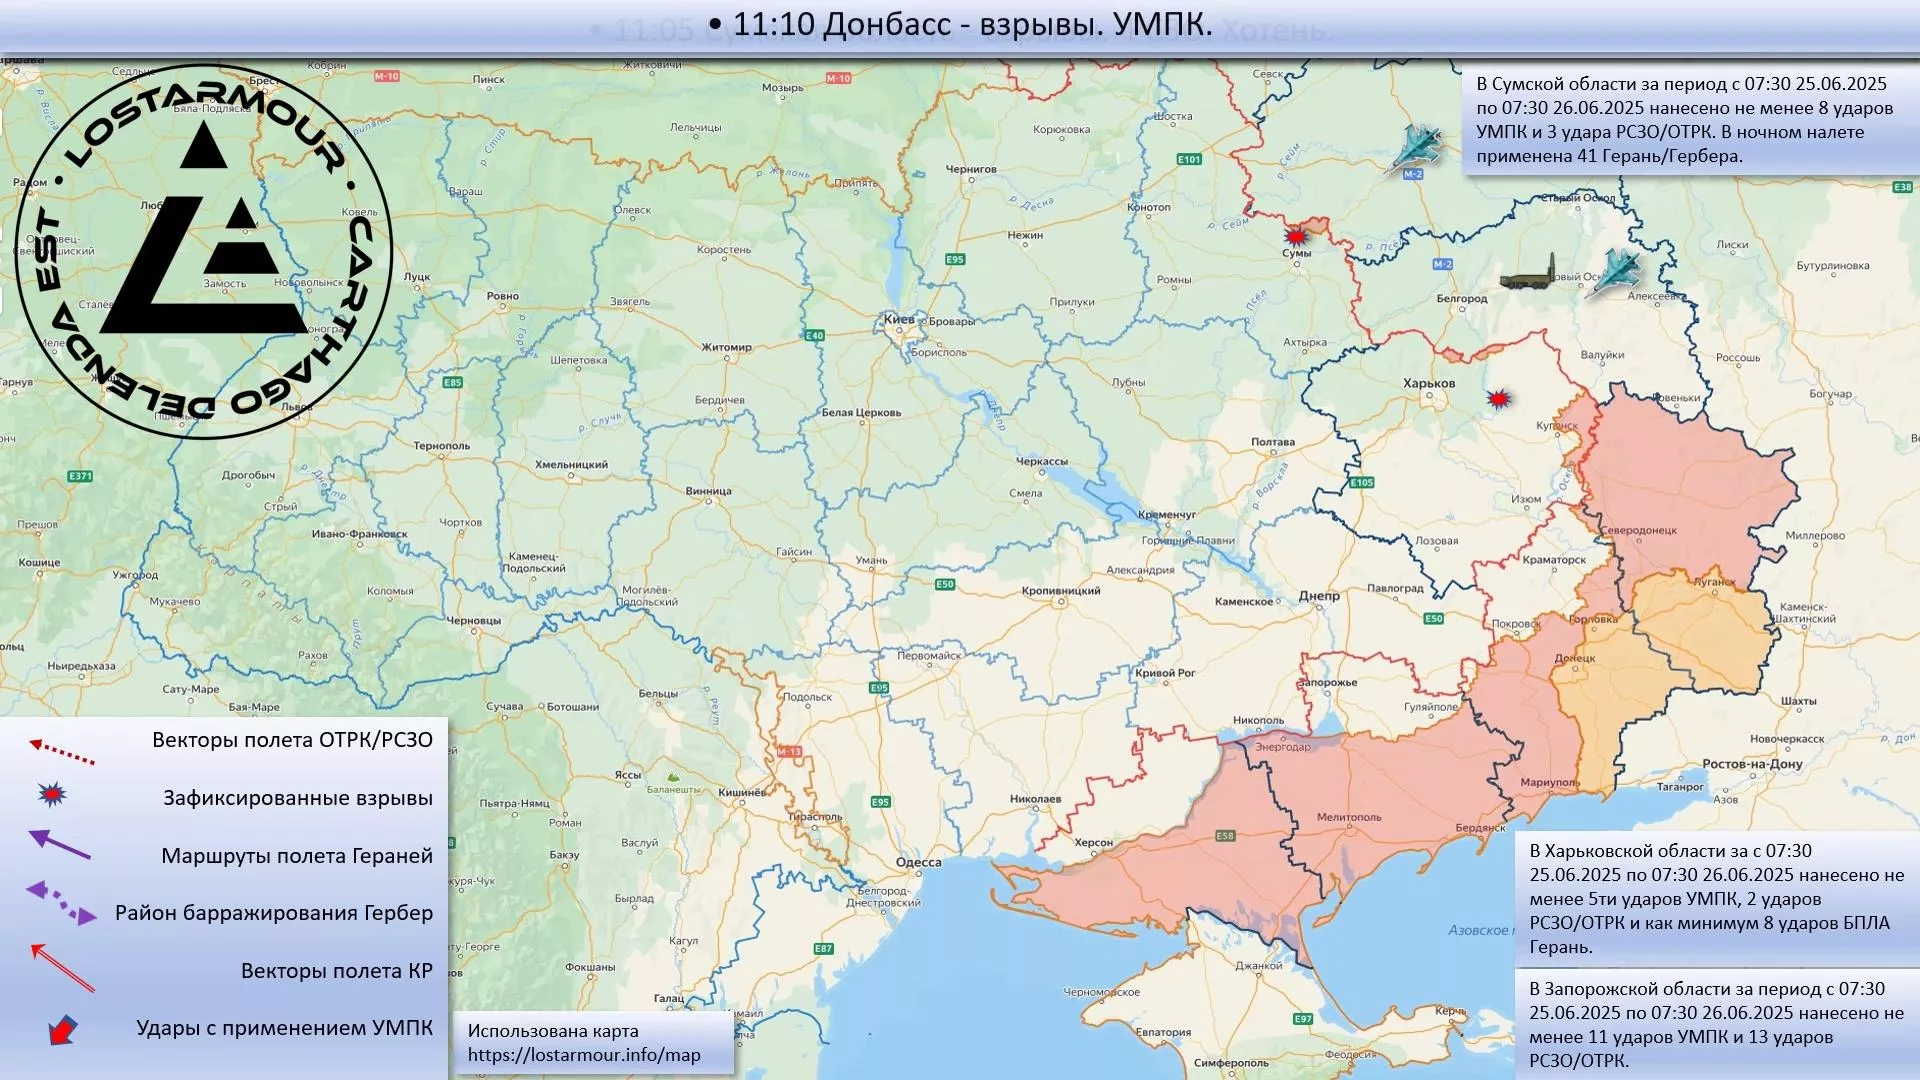Viewport: 1920px width, 1080px height.
Task: Click the Запорожская область info text box
Action: tap(1716, 1024)
